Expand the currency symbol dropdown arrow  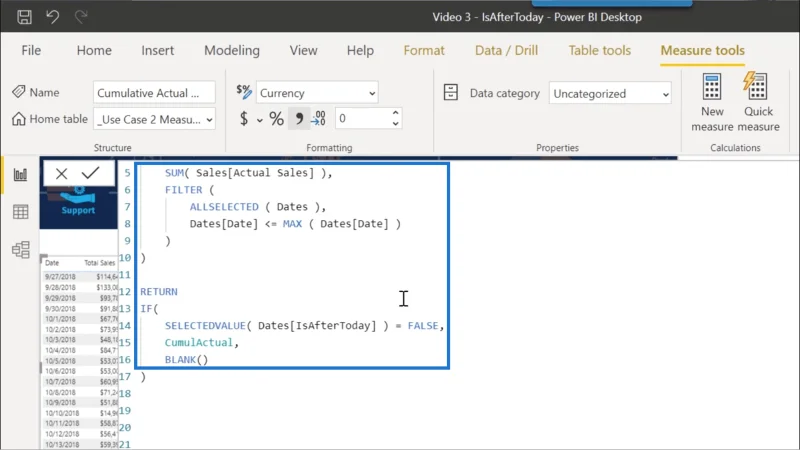260,120
